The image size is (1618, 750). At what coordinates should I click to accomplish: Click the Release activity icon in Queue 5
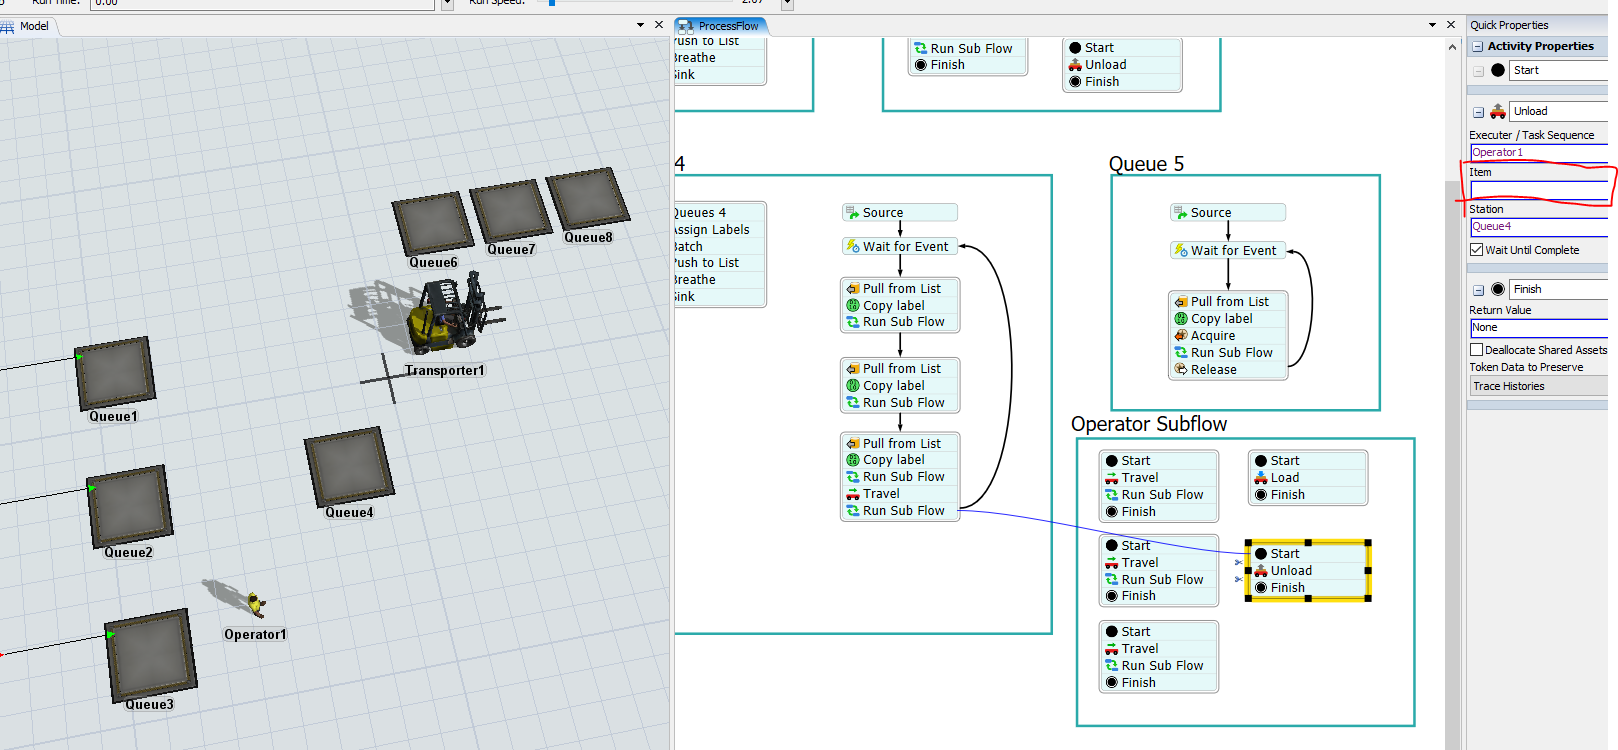[x=1181, y=370]
